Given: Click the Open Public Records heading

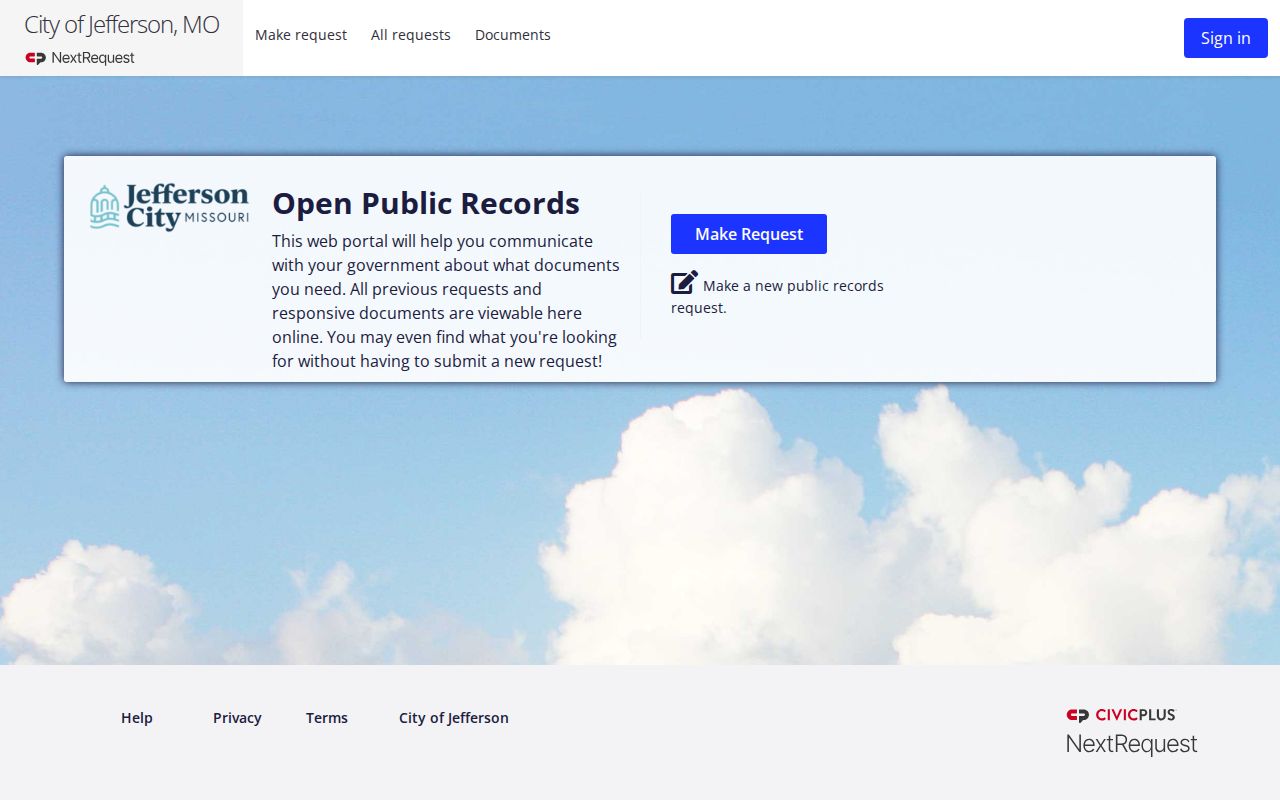Looking at the screenshot, I should pos(426,203).
